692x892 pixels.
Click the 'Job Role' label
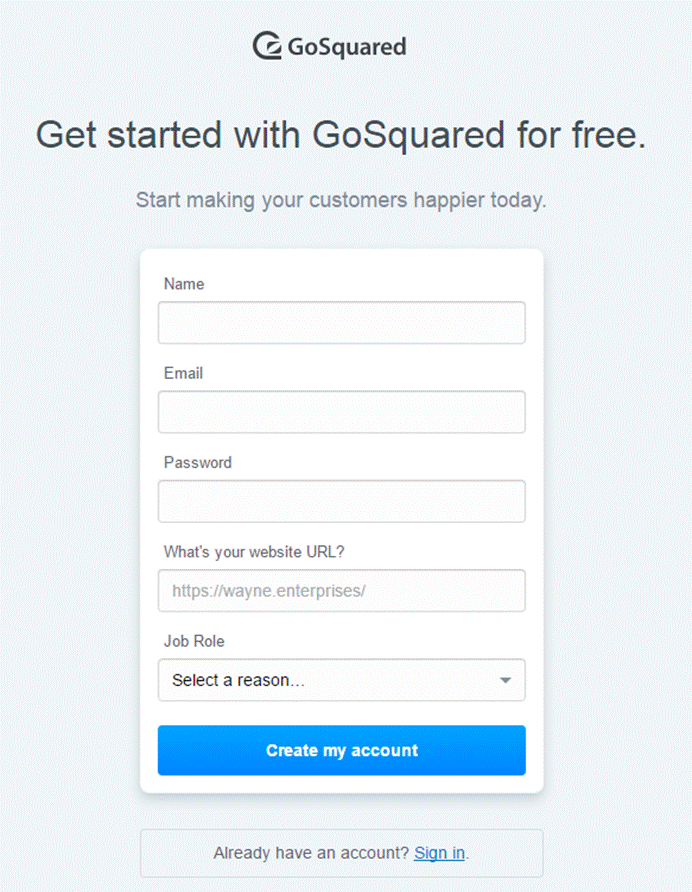coord(194,641)
